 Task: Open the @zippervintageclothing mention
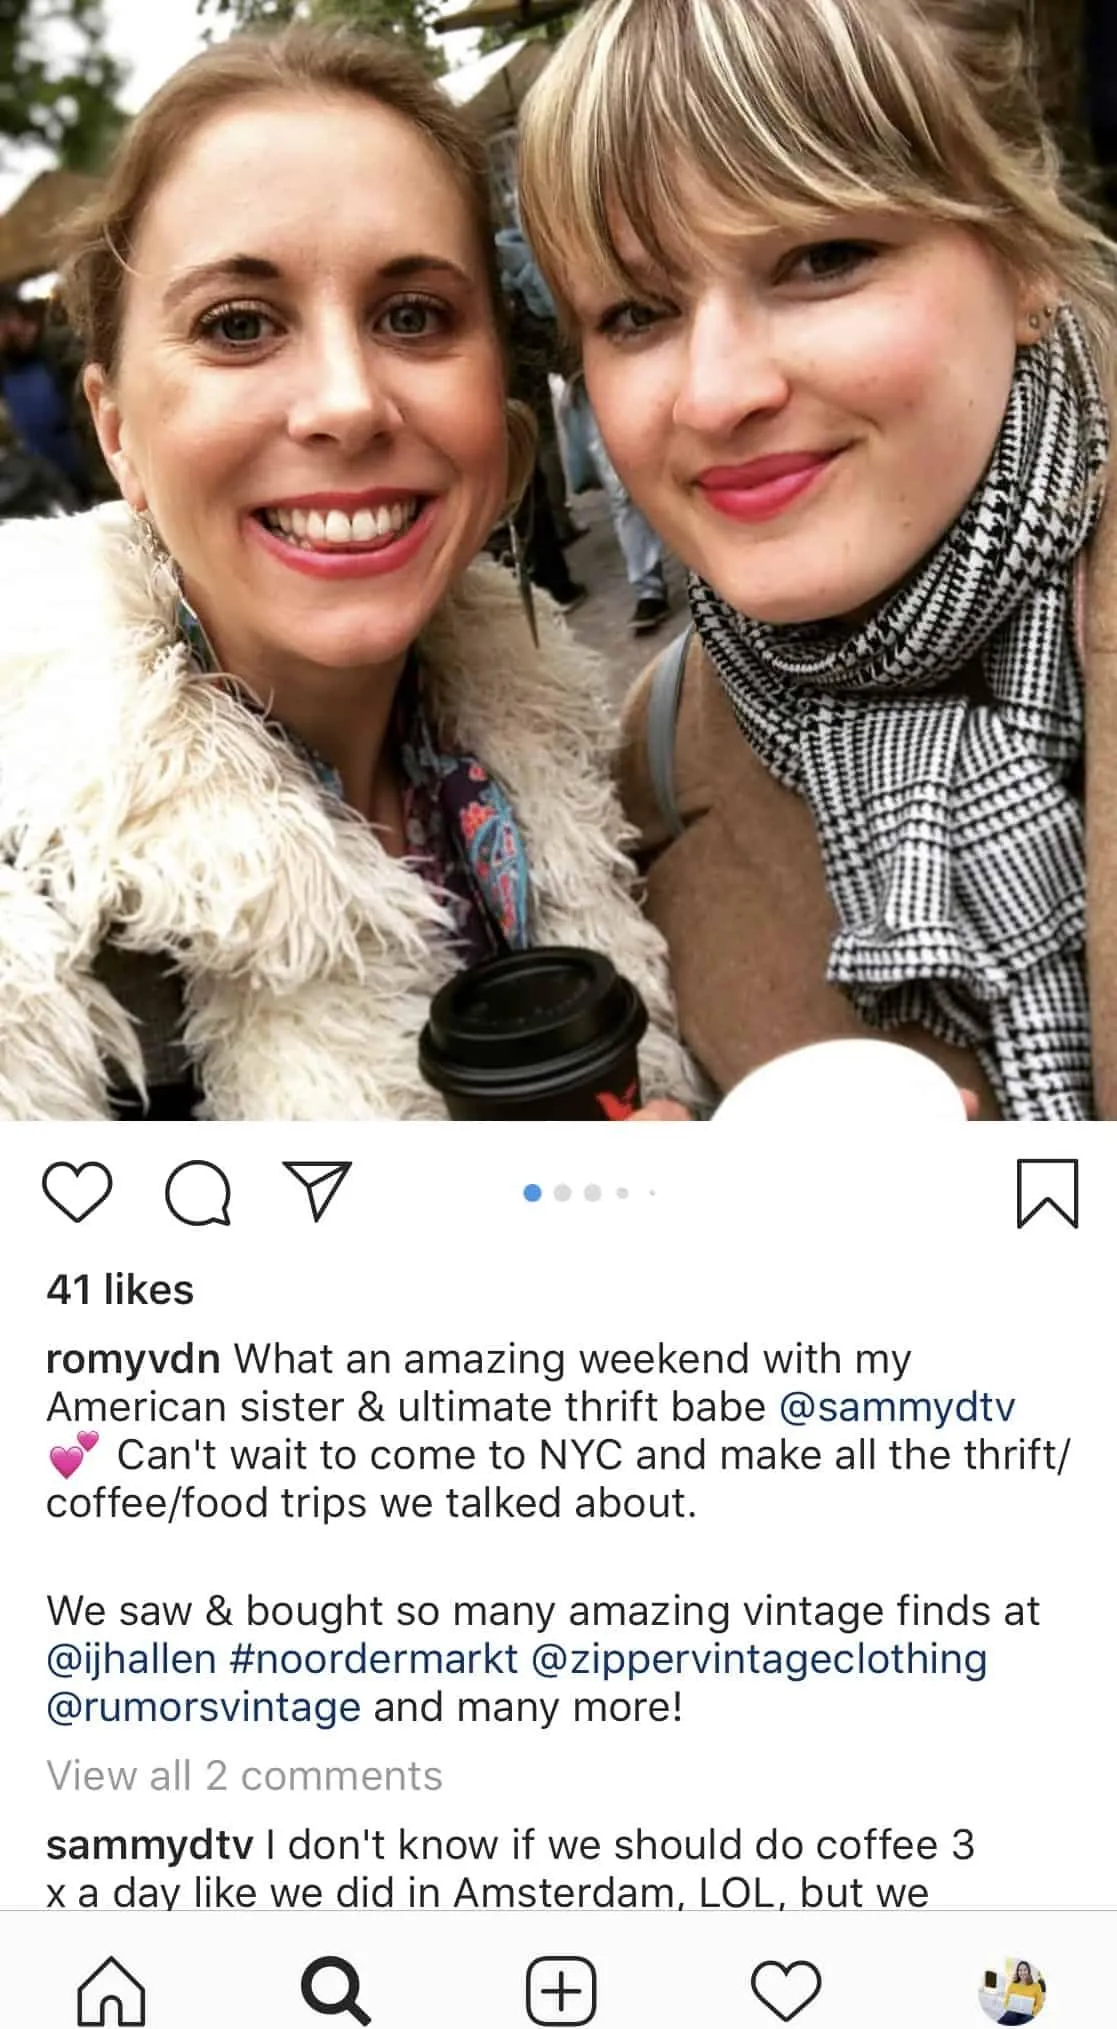(x=758, y=1659)
